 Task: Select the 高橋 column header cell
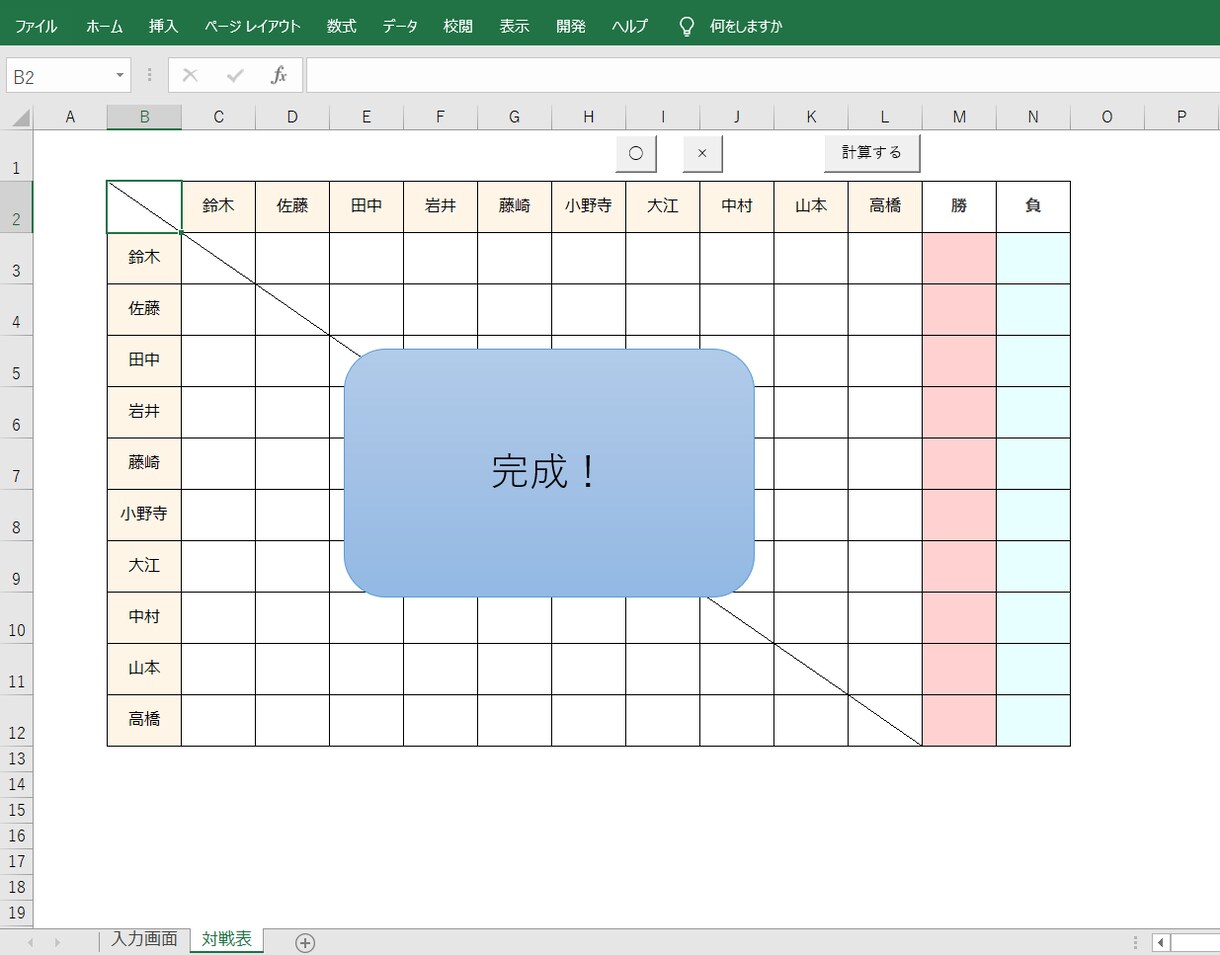tap(885, 207)
